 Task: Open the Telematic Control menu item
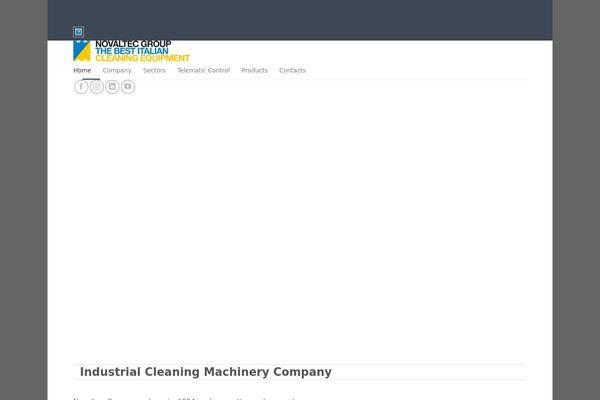204,70
